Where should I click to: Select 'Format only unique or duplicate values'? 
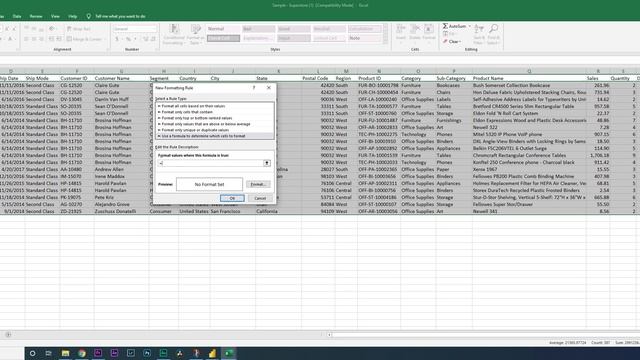(x=215, y=130)
